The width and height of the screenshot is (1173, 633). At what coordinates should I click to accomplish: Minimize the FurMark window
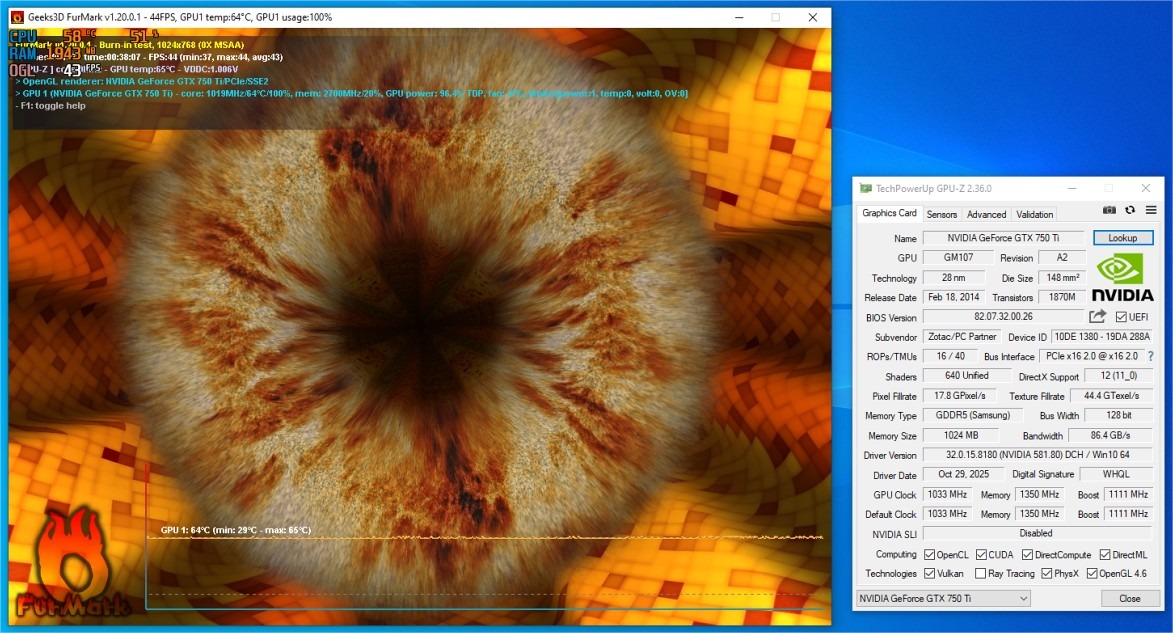pyautogui.click(x=739, y=17)
